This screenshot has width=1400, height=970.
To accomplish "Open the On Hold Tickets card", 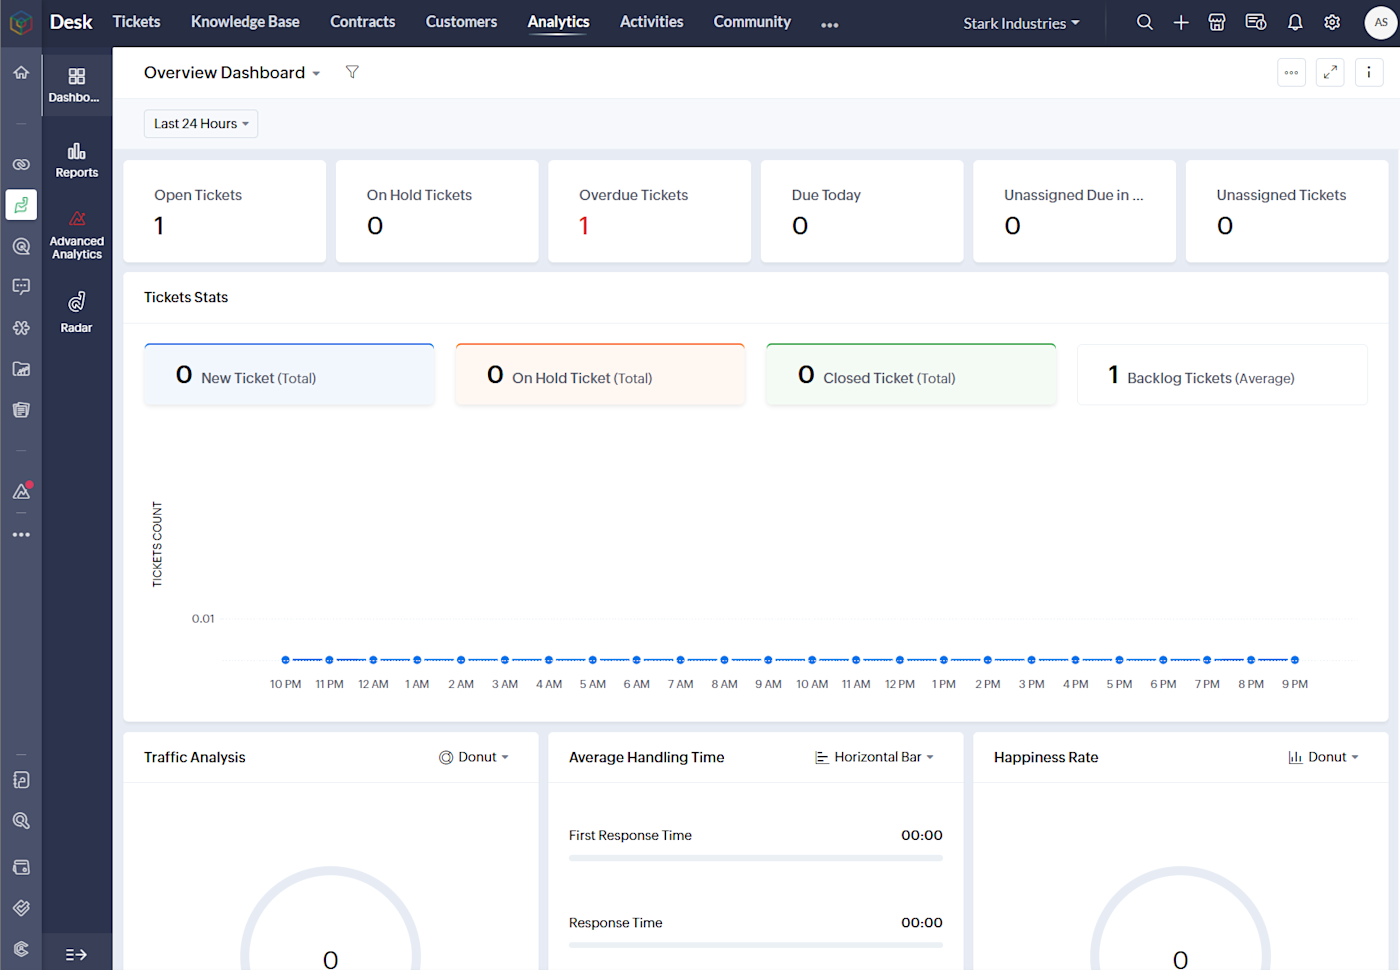I will click(x=437, y=211).
